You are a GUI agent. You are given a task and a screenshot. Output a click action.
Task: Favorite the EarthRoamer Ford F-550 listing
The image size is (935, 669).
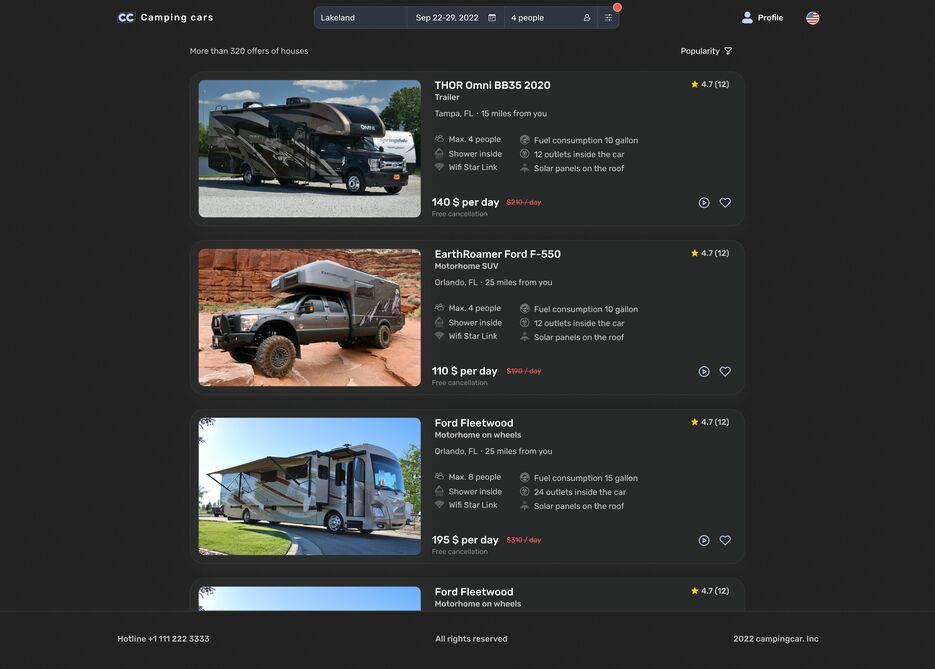(x=725, y=371)
